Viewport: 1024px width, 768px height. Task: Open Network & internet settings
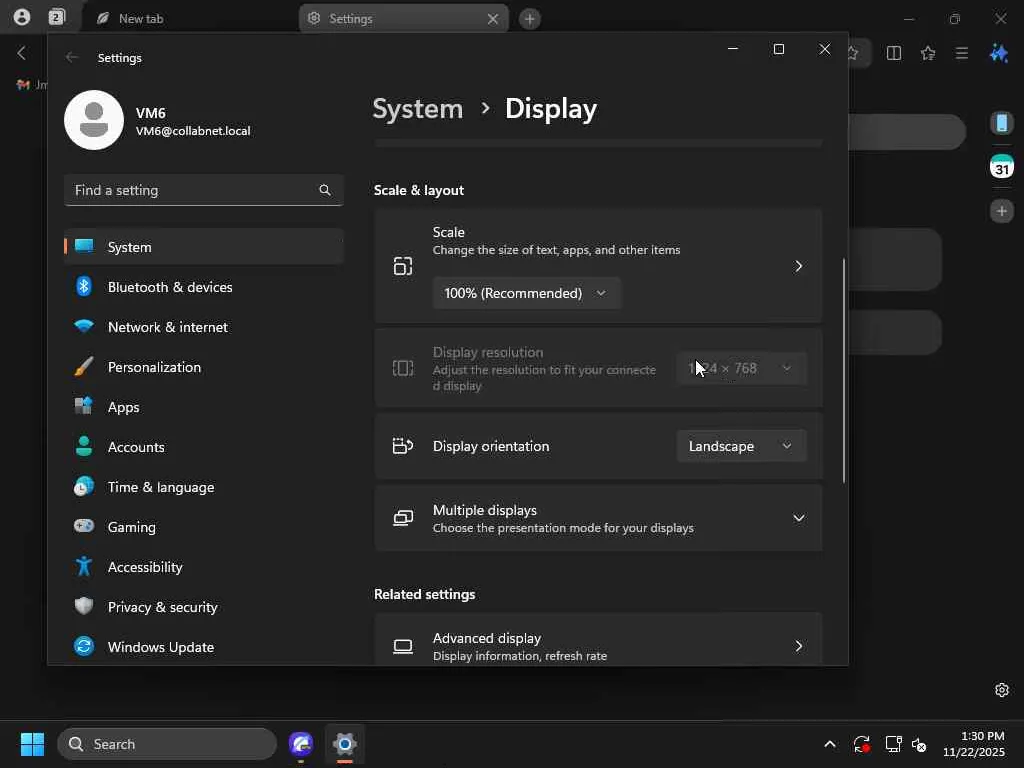pyautogui.click(x=167, y=327)
